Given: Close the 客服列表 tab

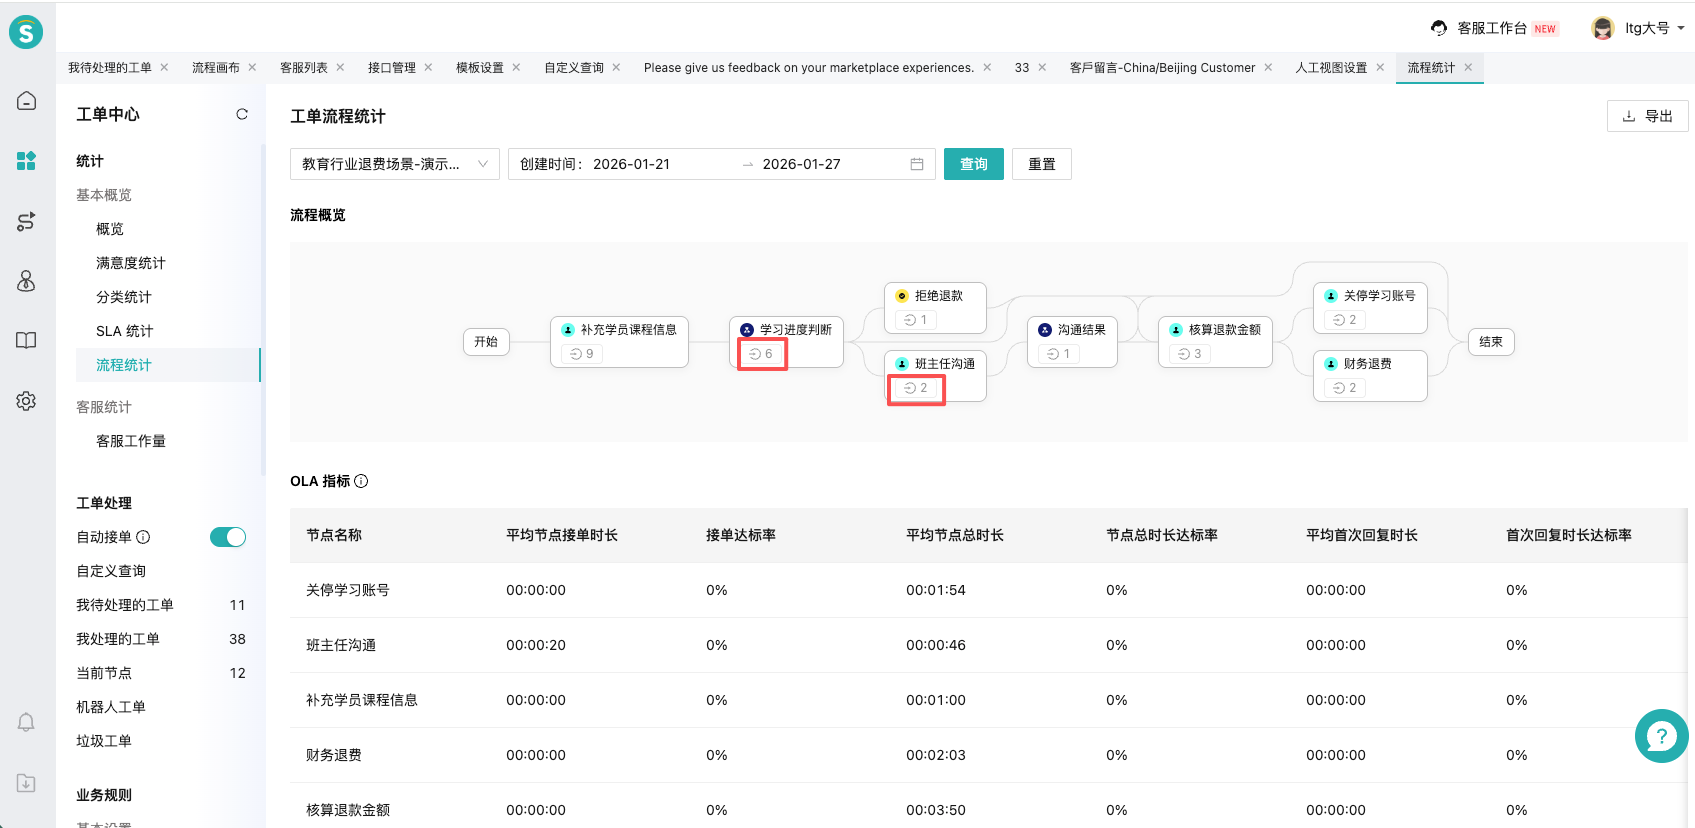Looking at the screenshot, I should point(340,68).
